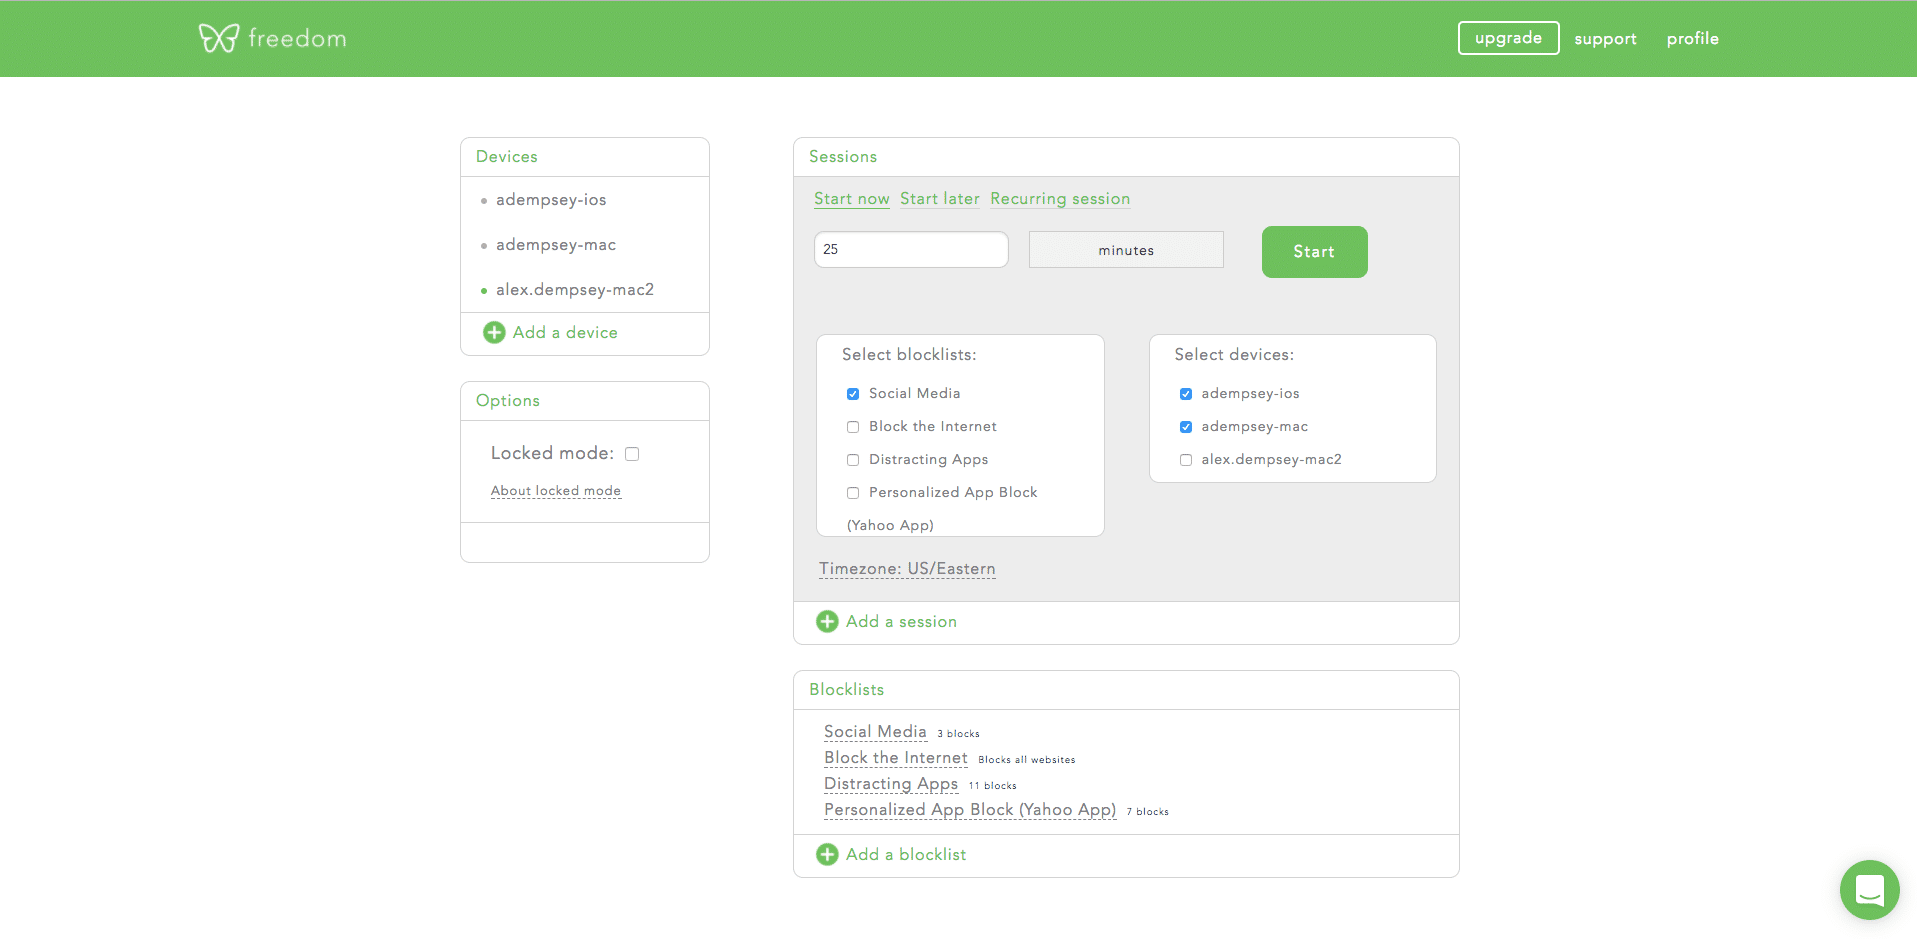1917x939 pixels.
Task: Enable the Locked mode checkbox
Action: [632, 454]
